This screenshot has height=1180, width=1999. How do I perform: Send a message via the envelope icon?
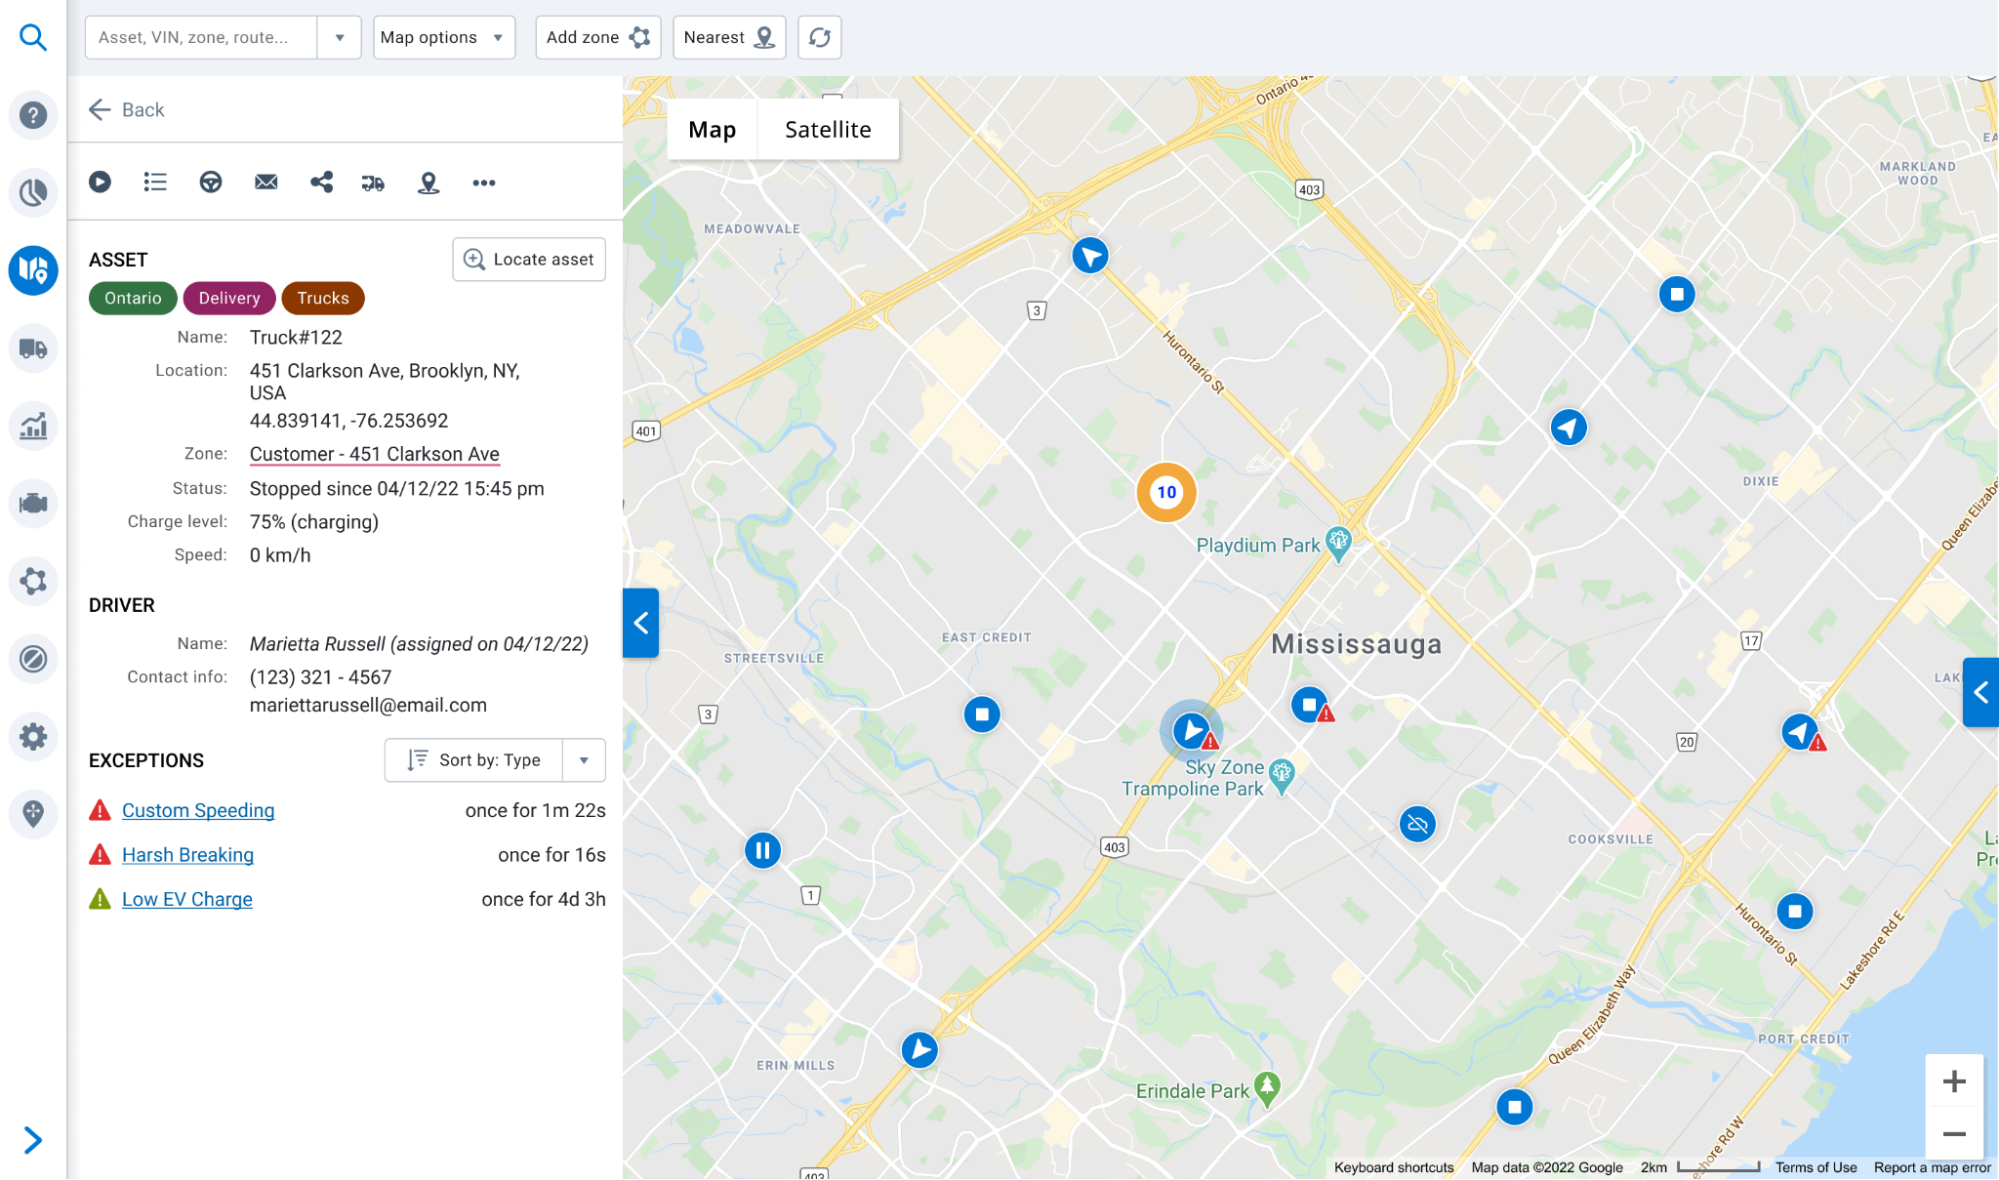pyautogui.click(x=265, y=182)
